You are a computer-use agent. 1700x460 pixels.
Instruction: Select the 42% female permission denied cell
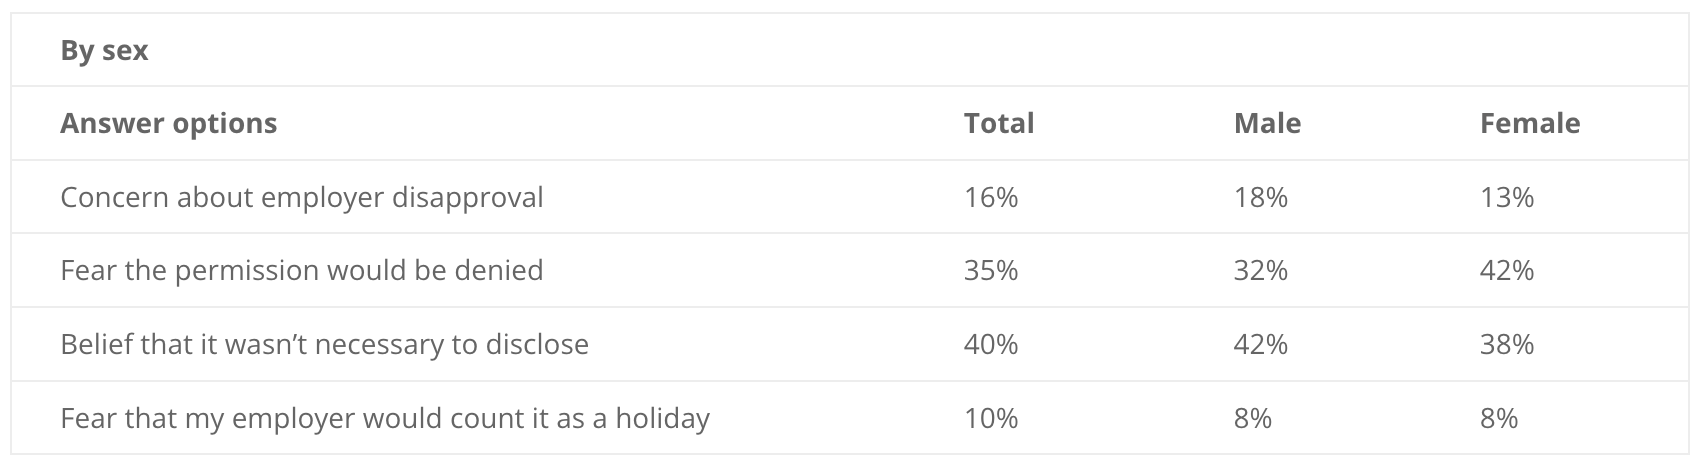1507,270
